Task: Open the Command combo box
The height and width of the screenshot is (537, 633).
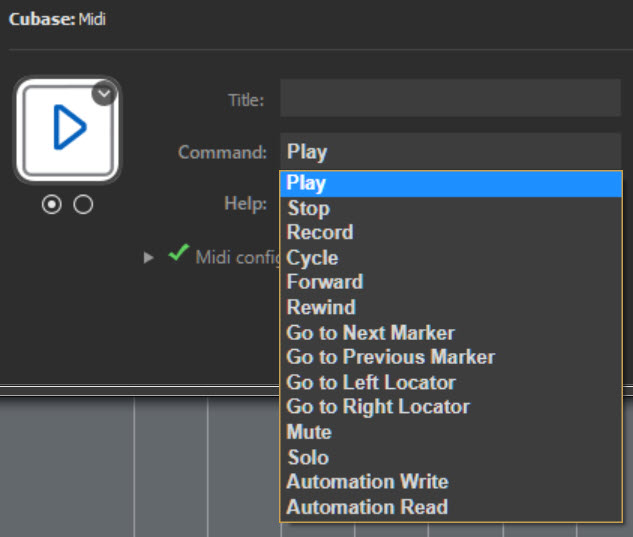Action: pos(450,152)
